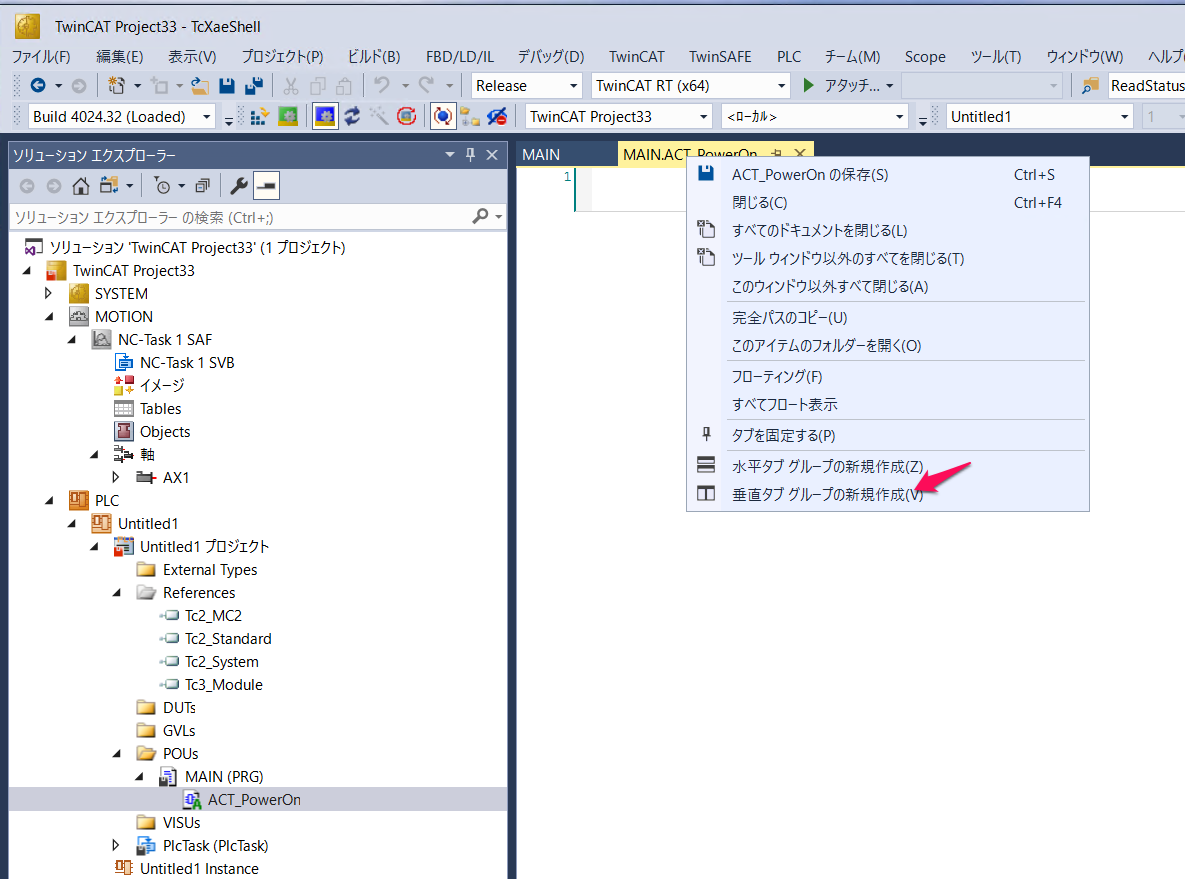Choose すべてのドキュメントを閉じる(L) entry
1185x879 pixels.
click(887, 231)
